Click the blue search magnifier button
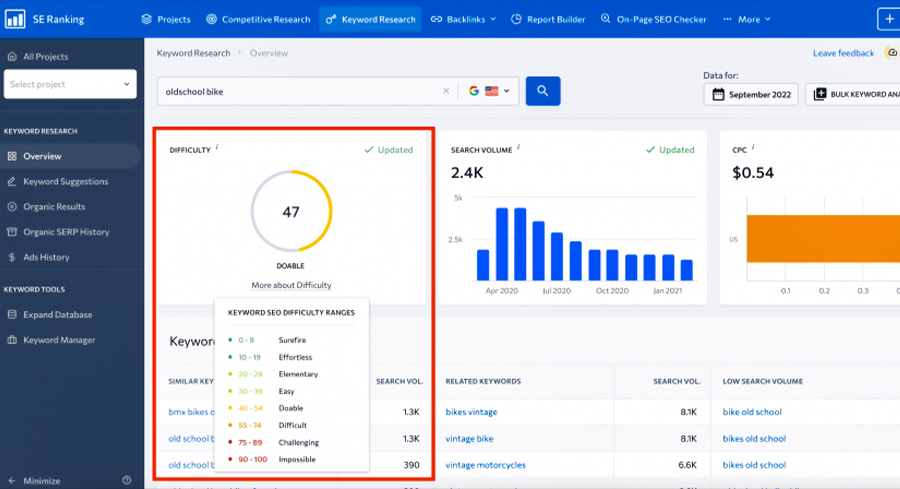900x489 pixels. point(543,91)
